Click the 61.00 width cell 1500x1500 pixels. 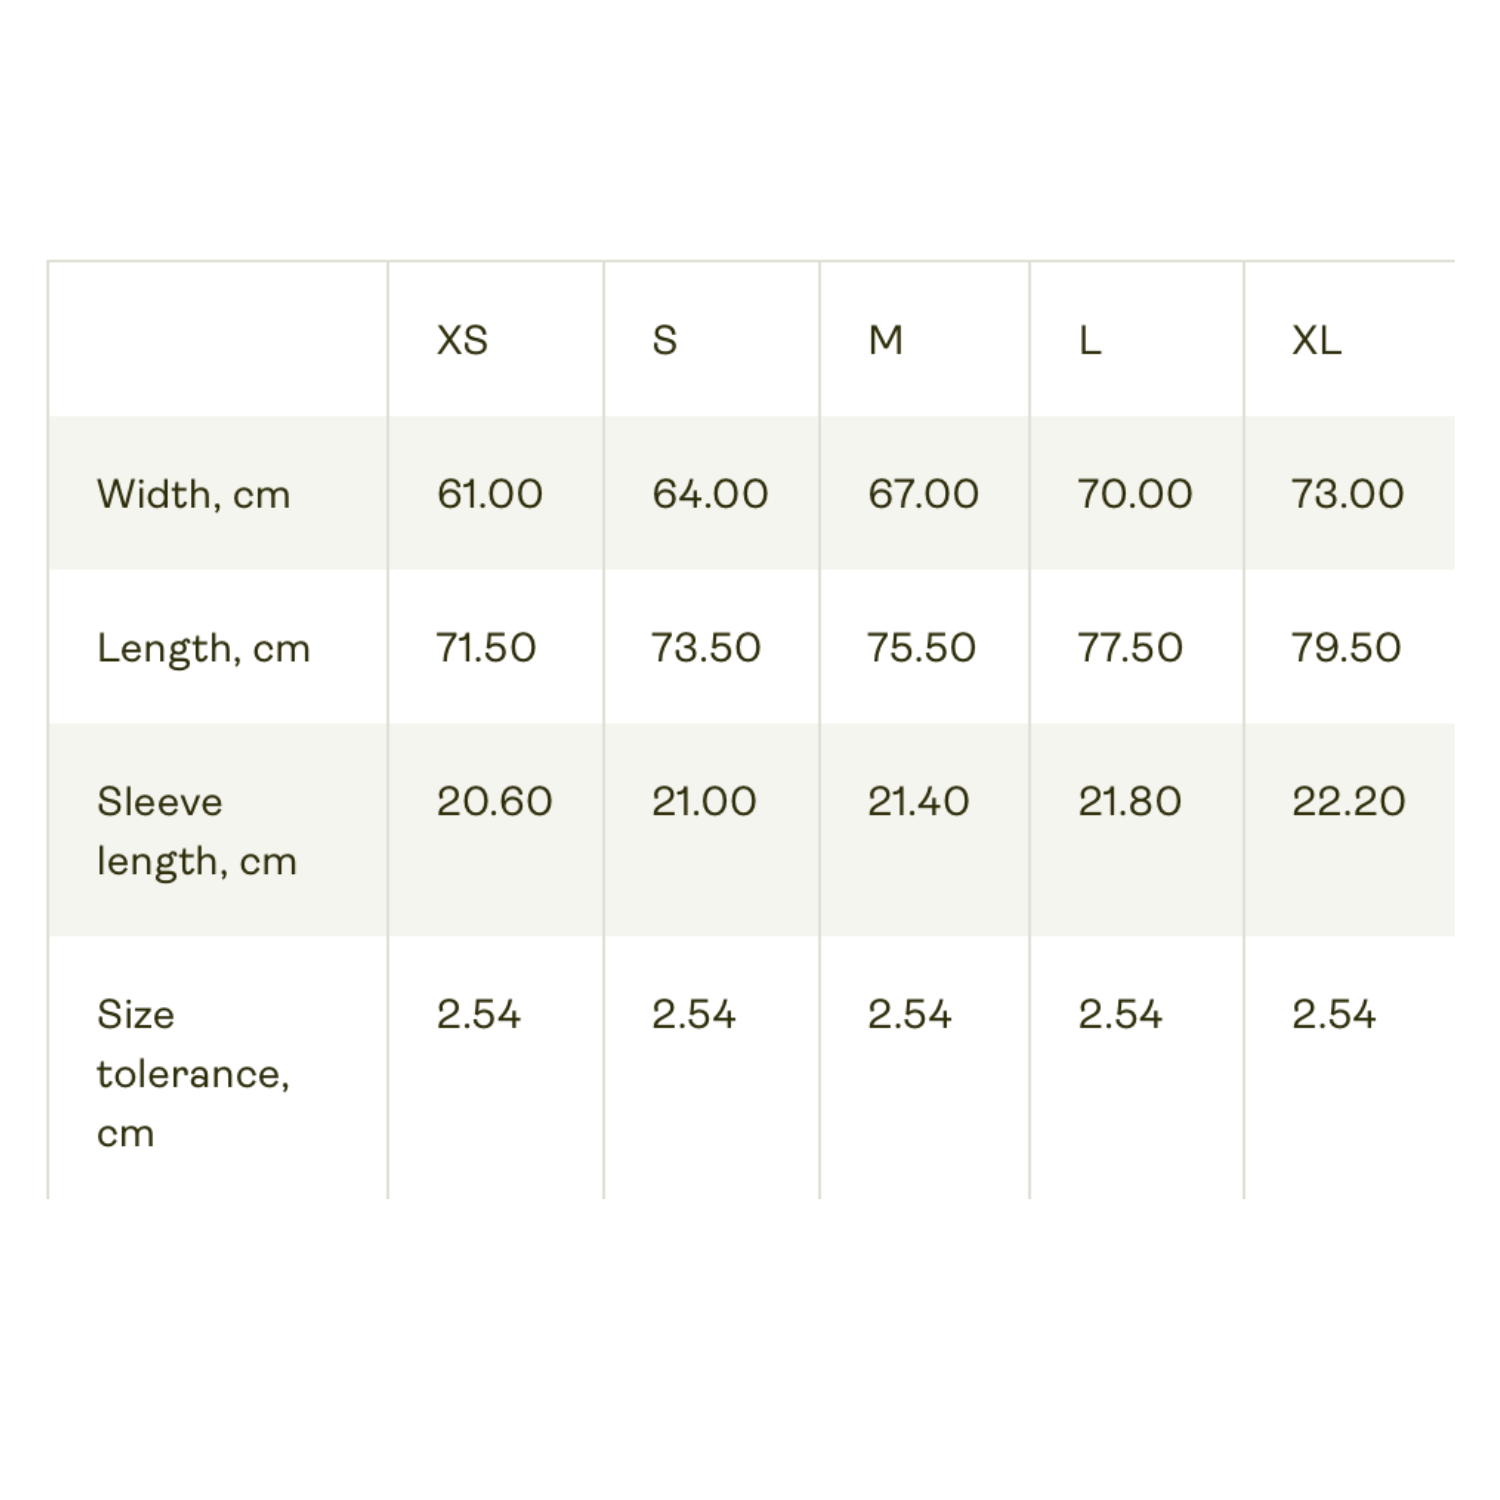coord(490,494)
